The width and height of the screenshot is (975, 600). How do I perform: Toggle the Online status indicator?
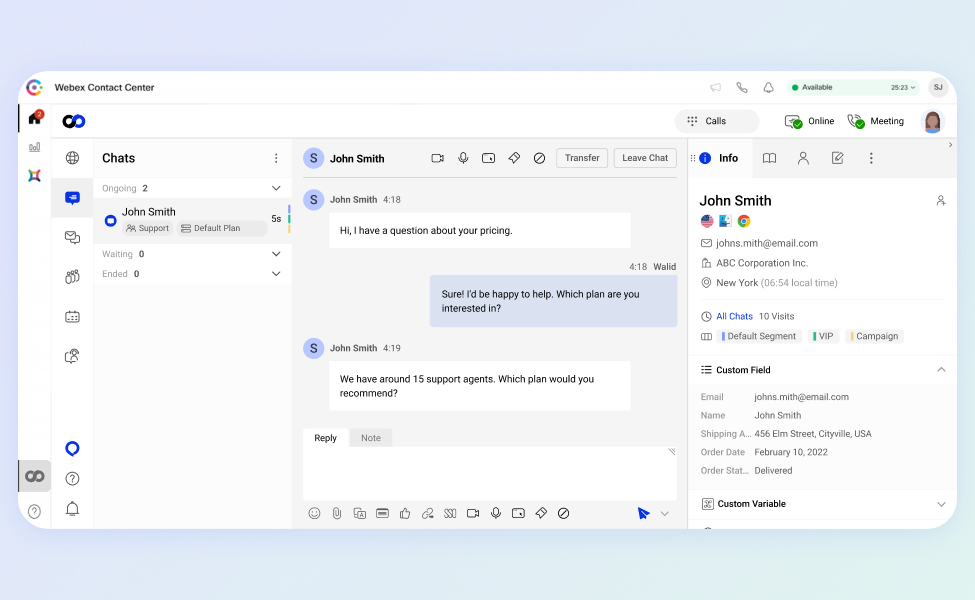tap(809, 121)
